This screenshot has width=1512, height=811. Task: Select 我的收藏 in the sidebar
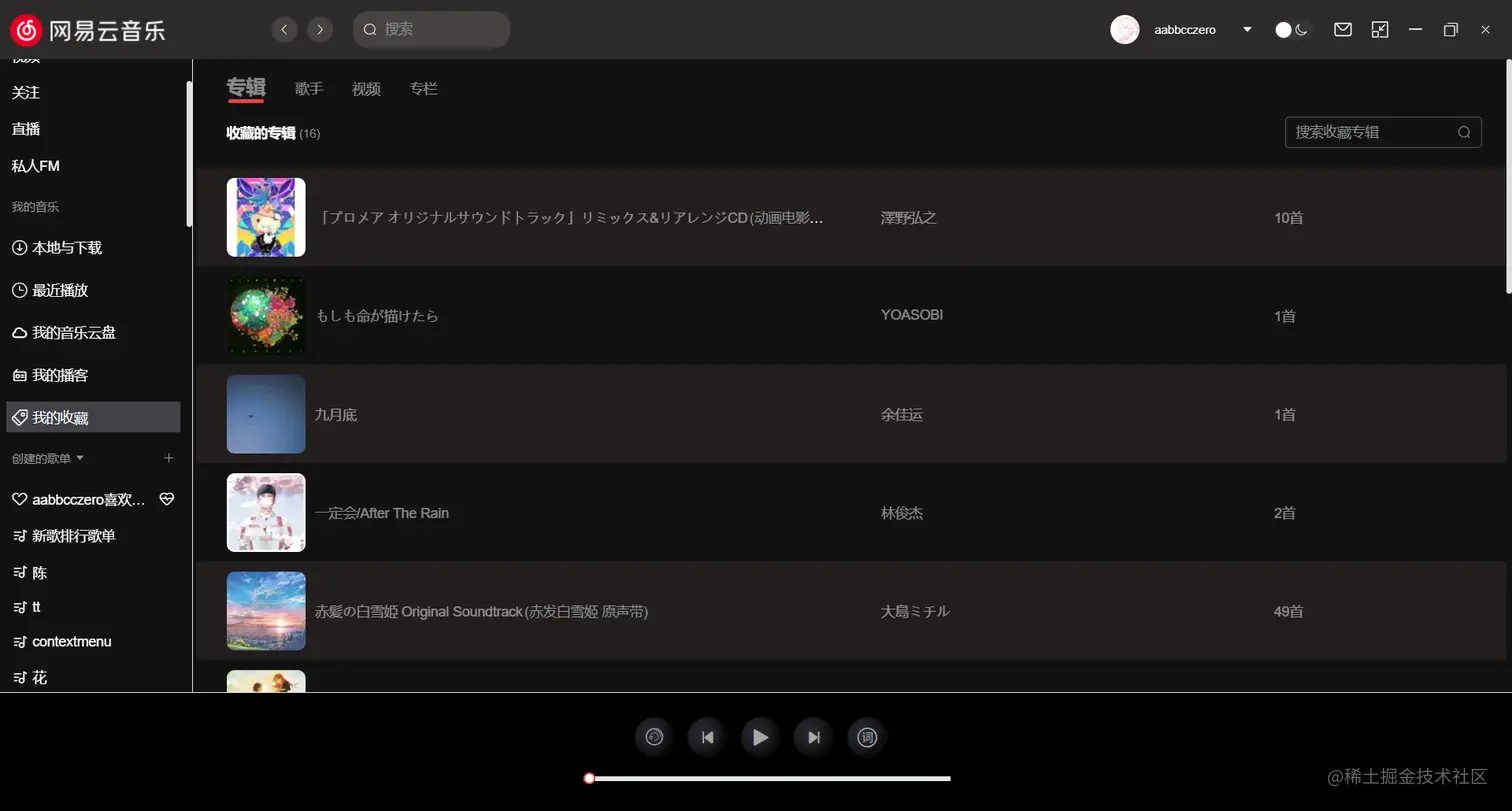93,417
